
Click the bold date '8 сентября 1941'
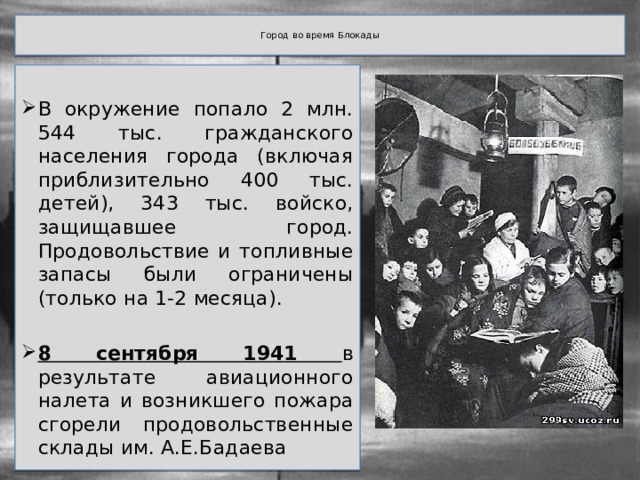coord(167,353)
